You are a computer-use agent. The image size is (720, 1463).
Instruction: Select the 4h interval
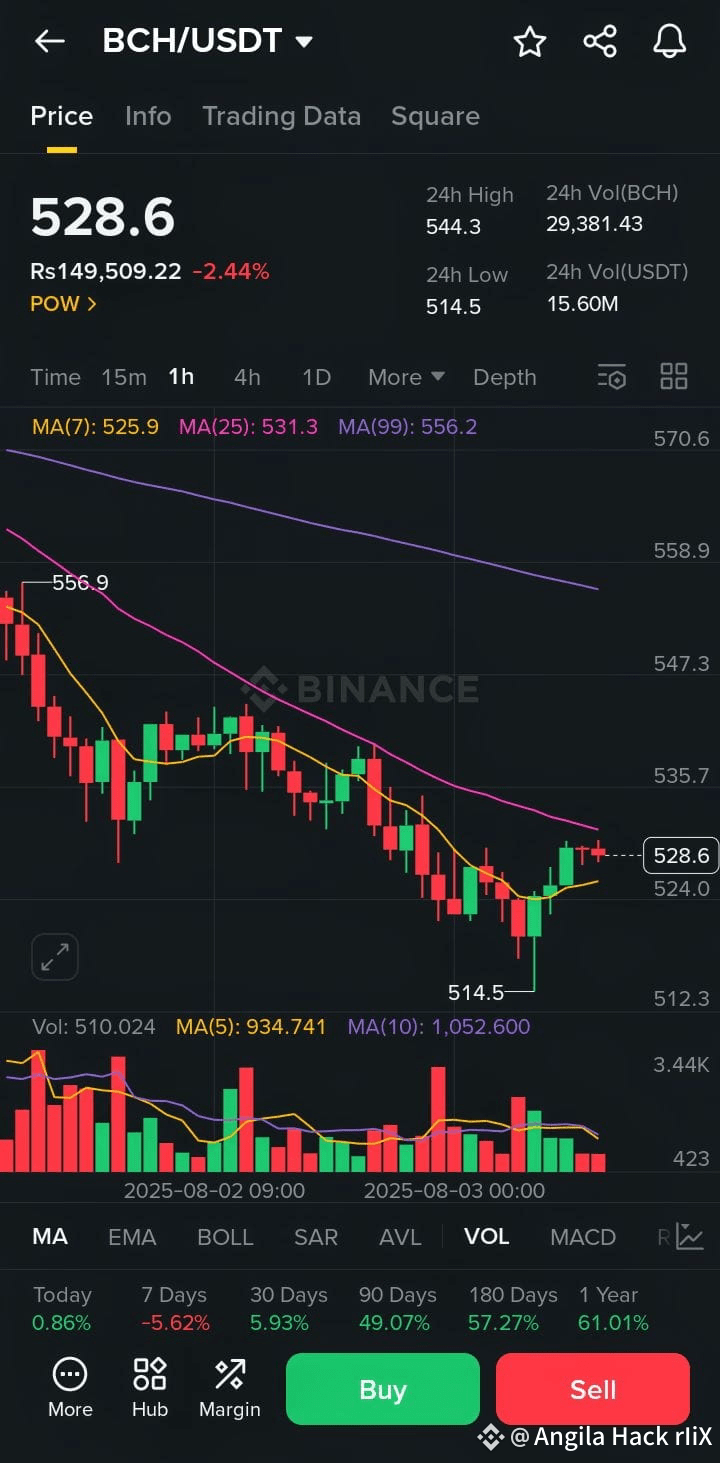tap(247, 377)
